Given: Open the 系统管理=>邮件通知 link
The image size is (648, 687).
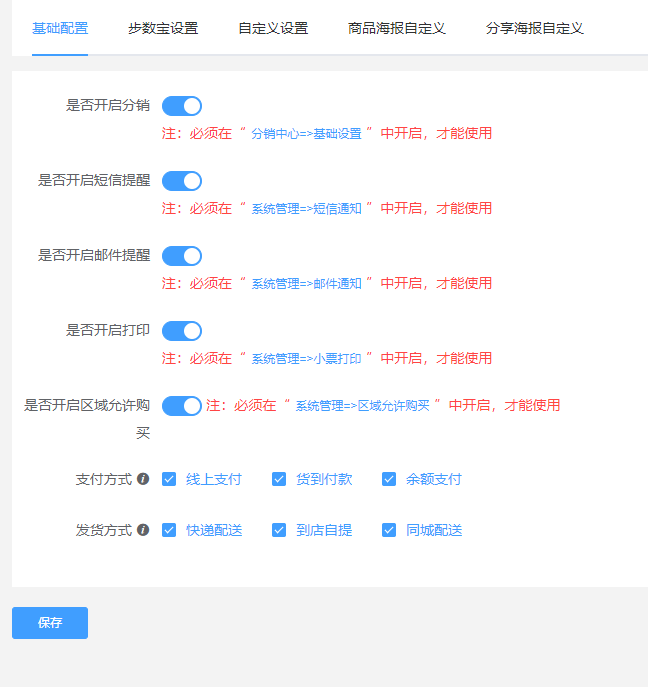Looking at the screenshot, I should 306,283.
